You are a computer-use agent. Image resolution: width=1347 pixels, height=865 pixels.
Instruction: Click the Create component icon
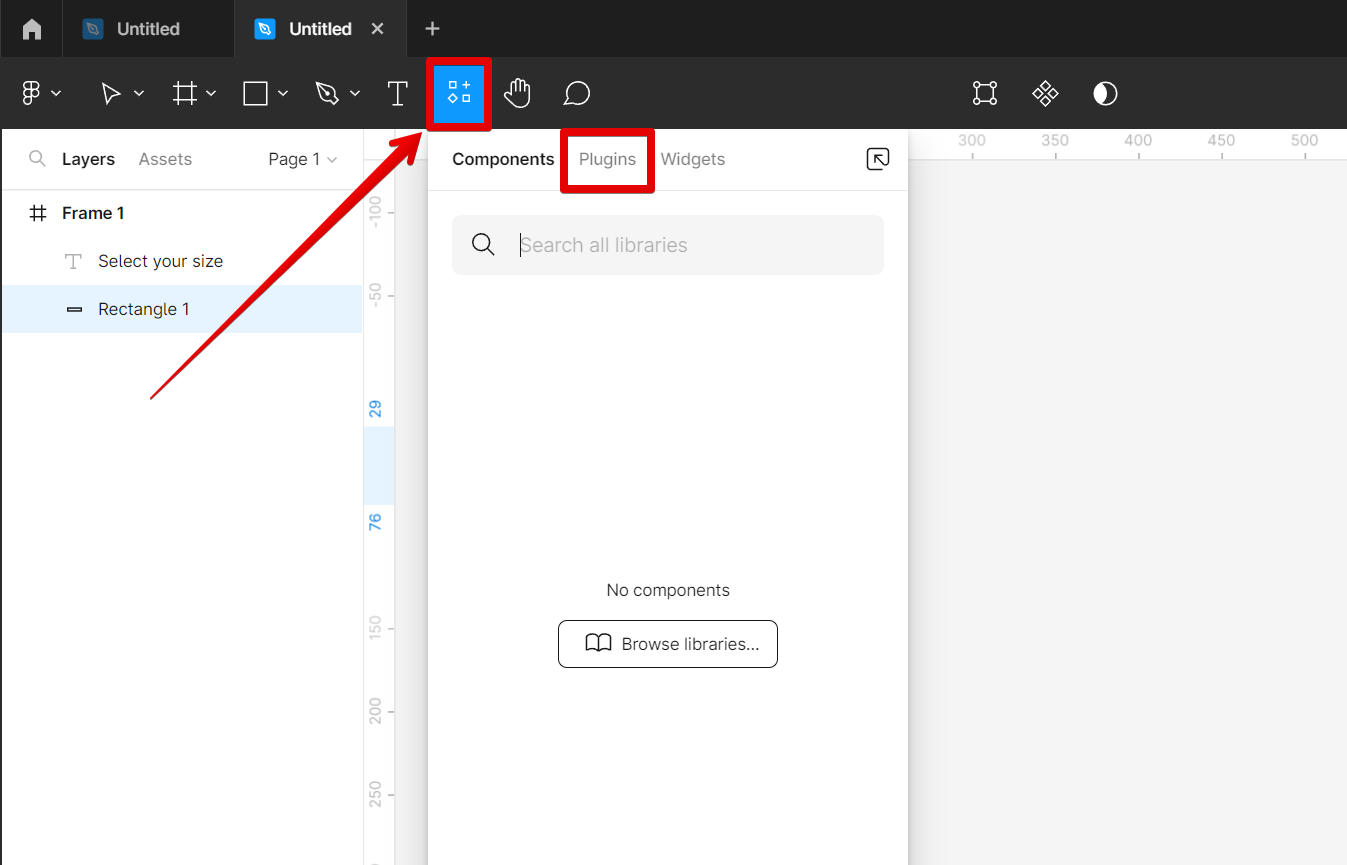(x=1045, y=93)
